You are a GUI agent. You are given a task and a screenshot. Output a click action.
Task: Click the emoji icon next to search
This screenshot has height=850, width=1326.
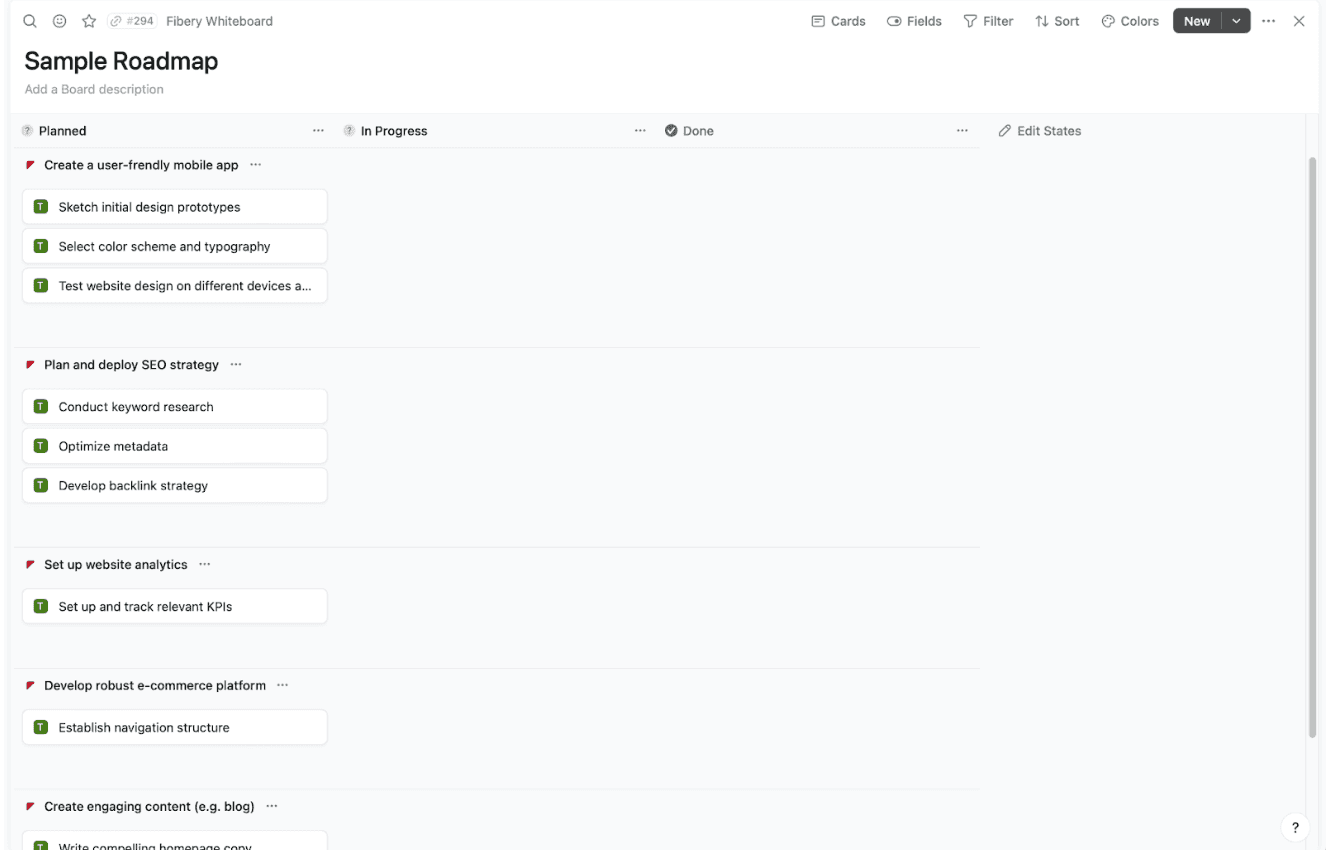click(59, 20)
